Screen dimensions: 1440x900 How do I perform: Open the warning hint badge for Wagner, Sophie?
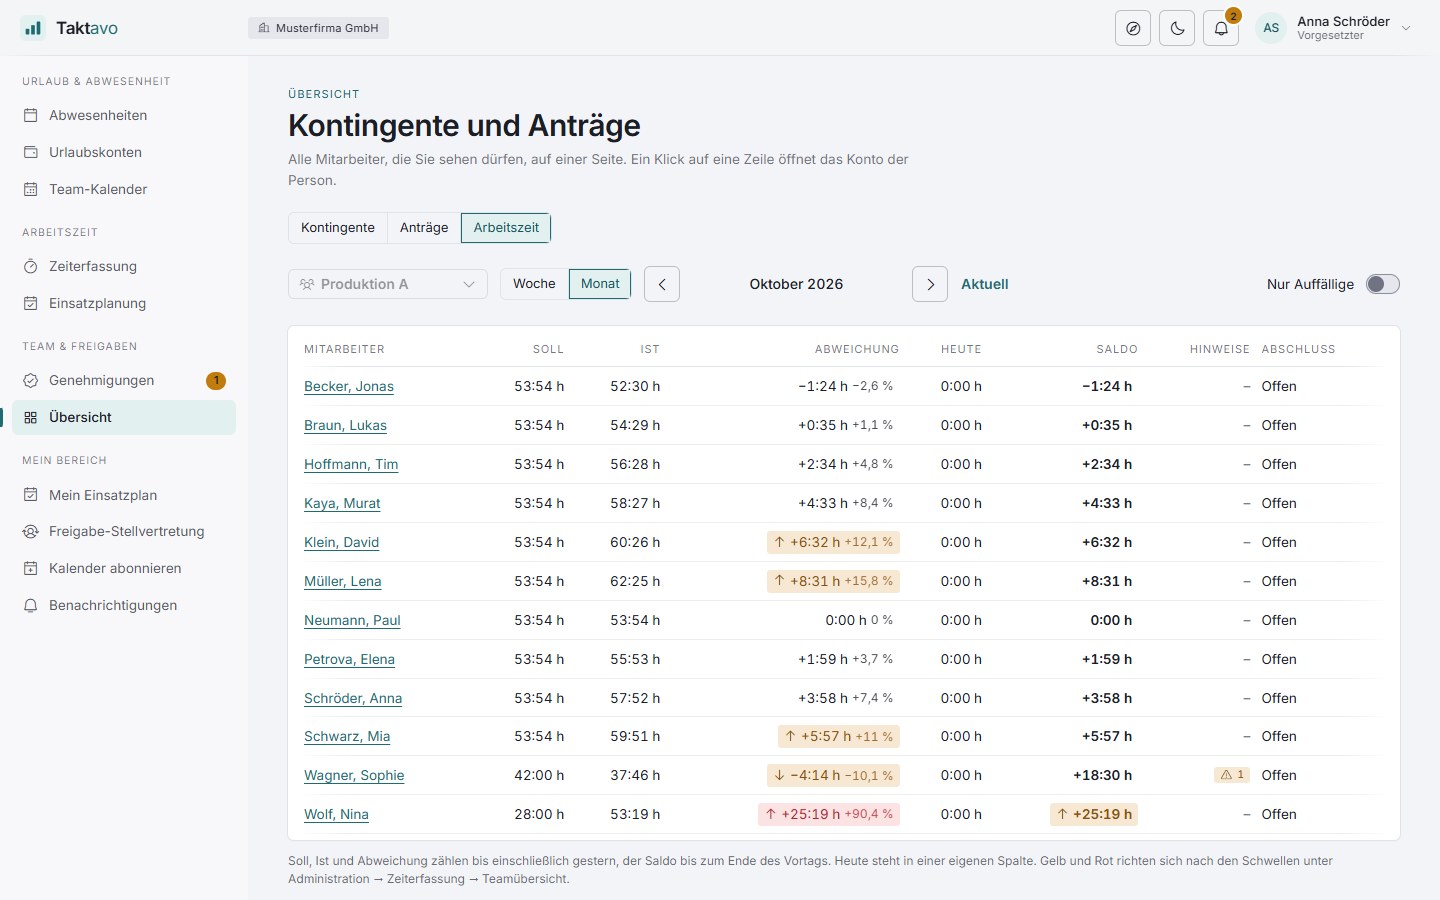pos(1231,775)
